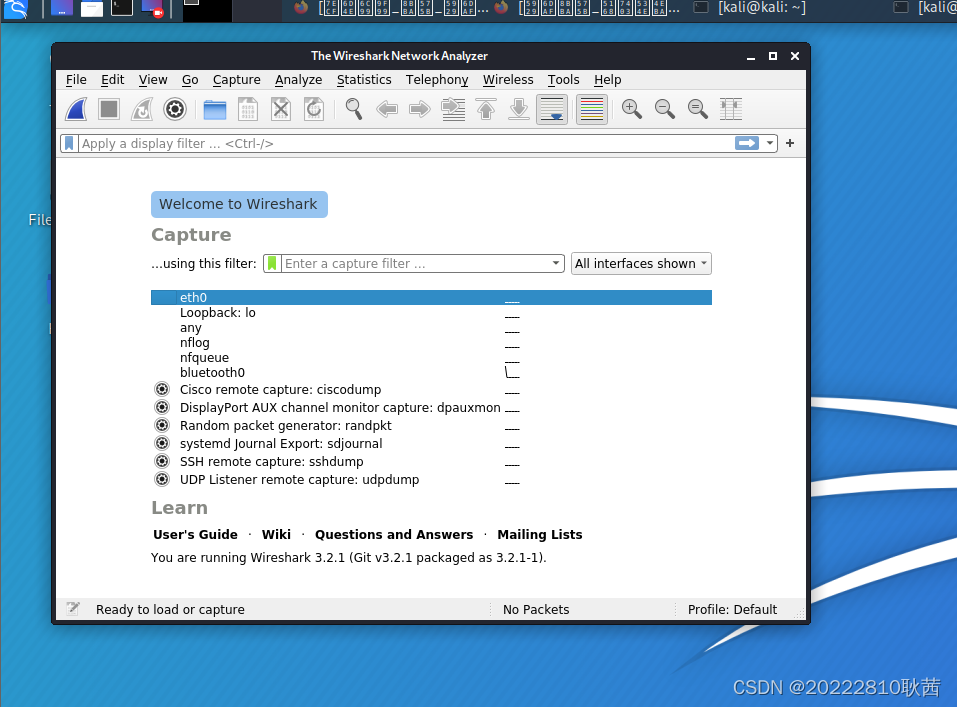Click the sshdump interface options gear
957x707 pixels.
[x=162, y=461]
